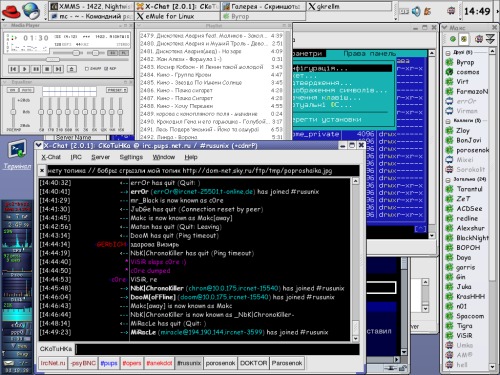Image resolution: width=500 pixels, height=375 pixels.
Task: Pause playback in the XMMS media player
Action: pos(36,69)
